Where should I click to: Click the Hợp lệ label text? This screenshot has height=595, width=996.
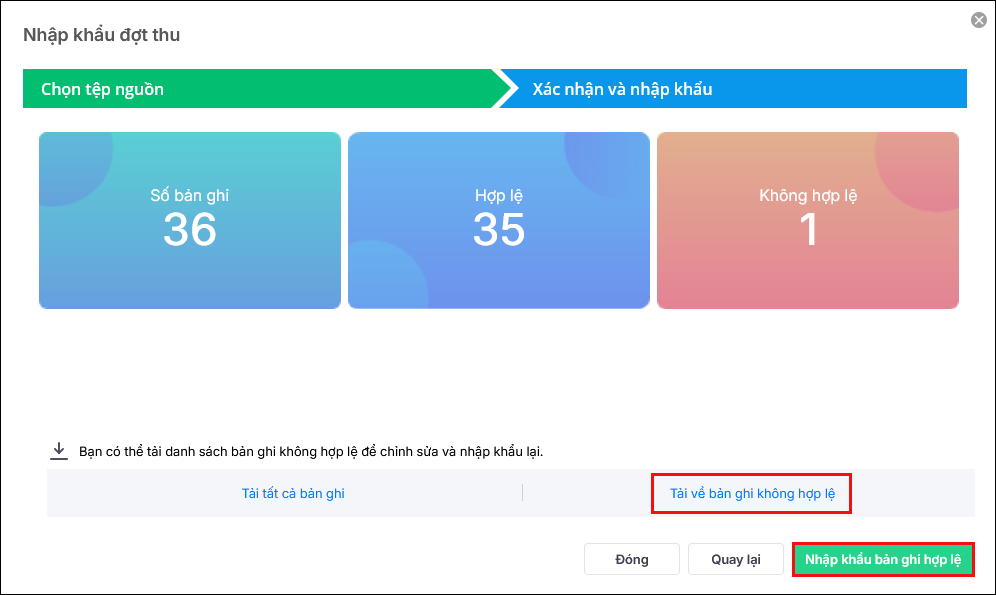click(x=499, y=196)
